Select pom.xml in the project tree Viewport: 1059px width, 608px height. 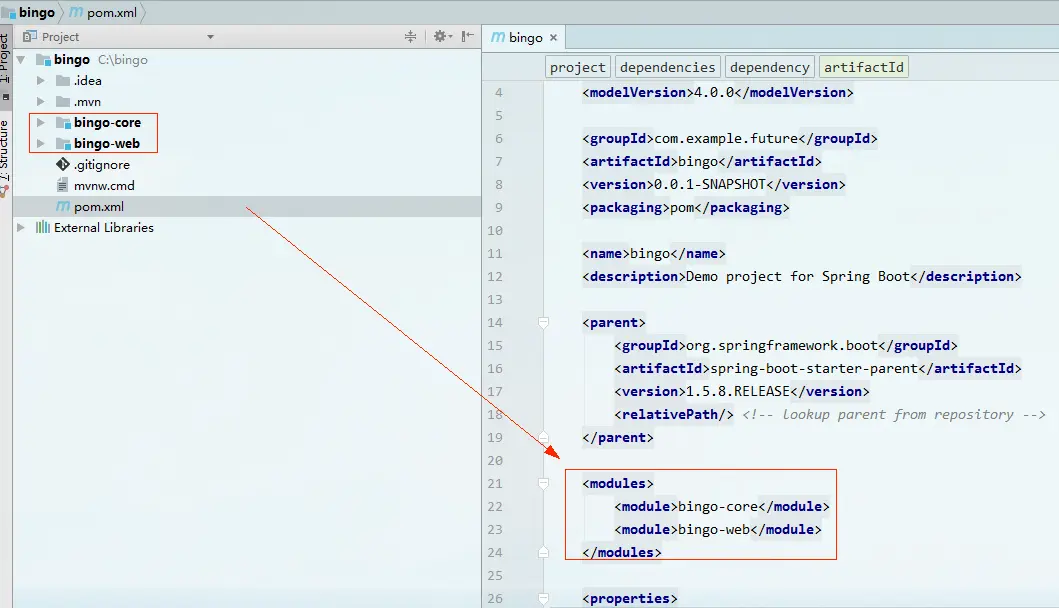pyautogui.click(x=99, y=206)
